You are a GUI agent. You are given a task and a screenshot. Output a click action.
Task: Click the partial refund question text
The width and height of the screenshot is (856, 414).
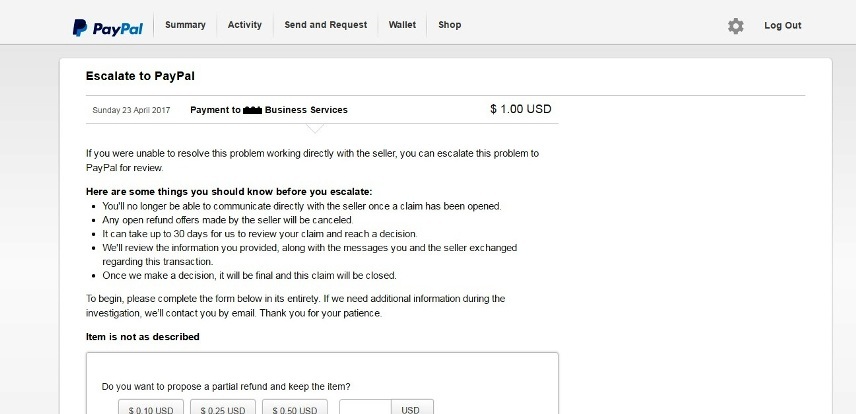tap(226, 387)
